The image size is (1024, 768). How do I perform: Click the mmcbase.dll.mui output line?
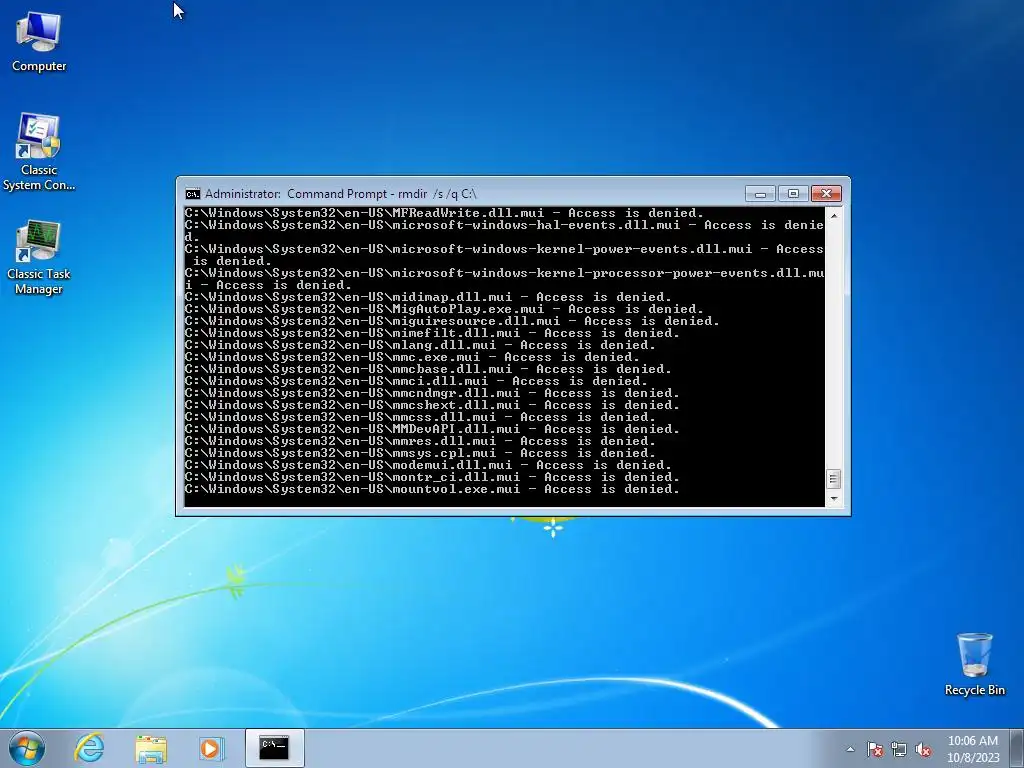coord(428,369)
